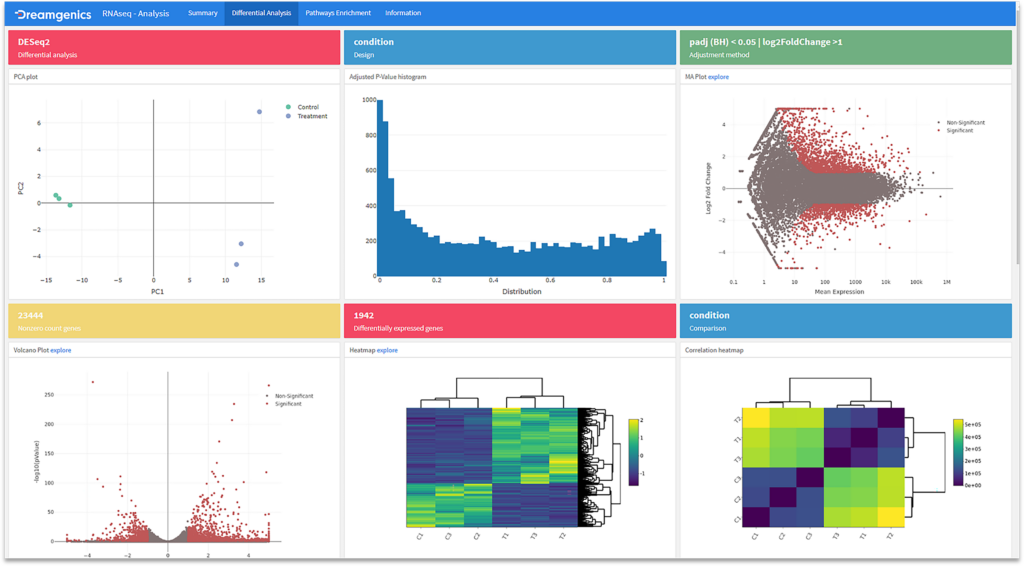Click the correlation heatmap color scale bar

pos(958,452)
